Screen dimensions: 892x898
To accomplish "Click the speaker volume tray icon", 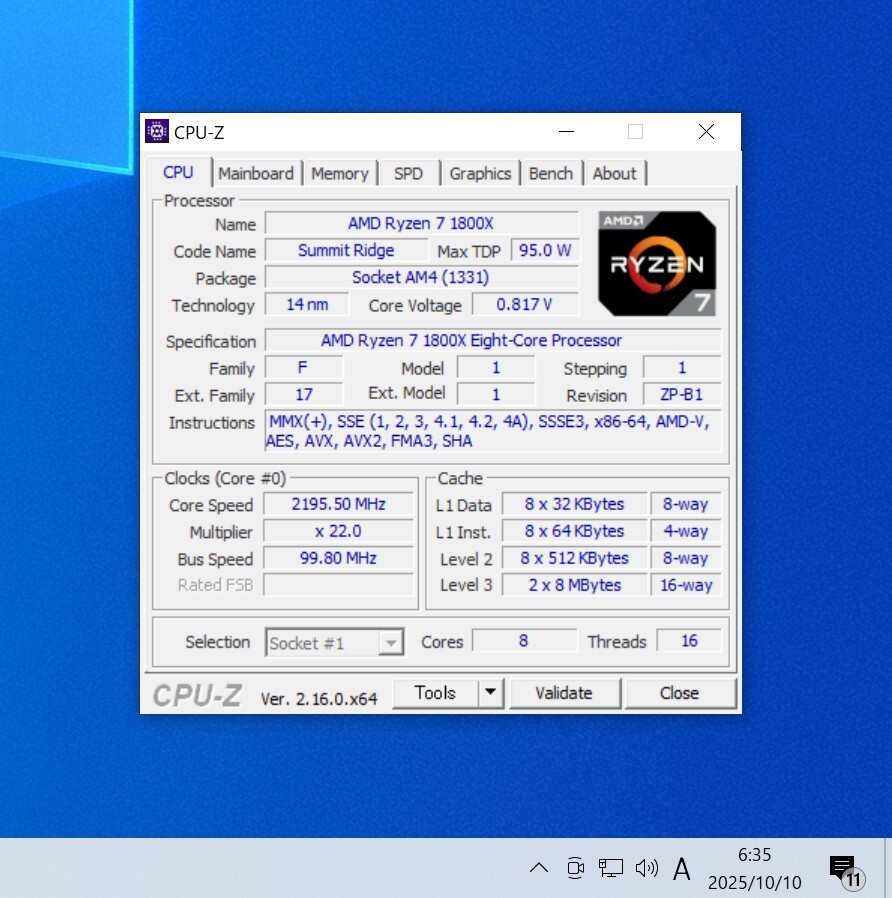I will click(646, 868).
